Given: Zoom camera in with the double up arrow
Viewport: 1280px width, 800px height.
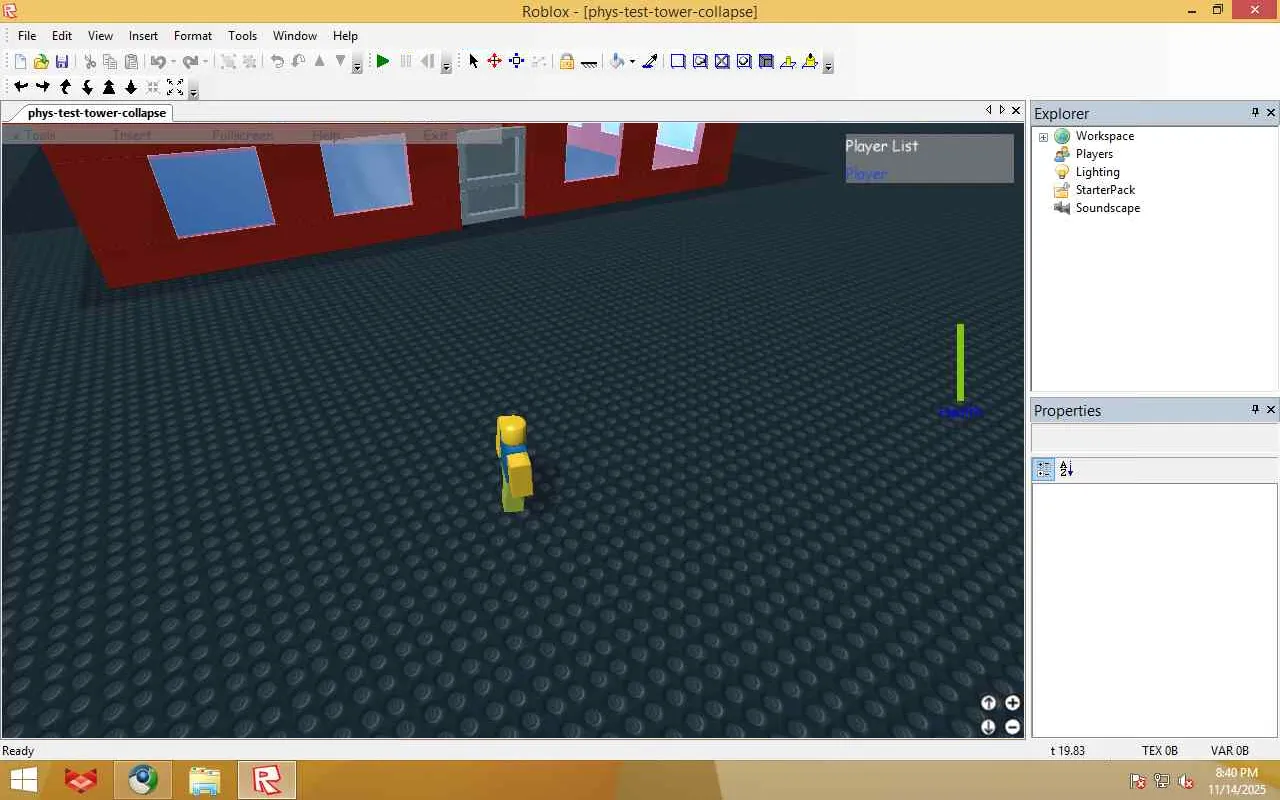Looking at the screenshot, I should click(109, 87).
